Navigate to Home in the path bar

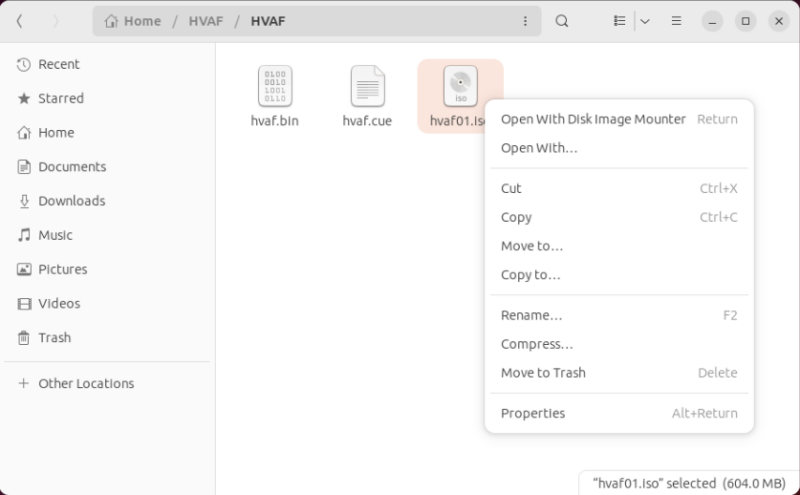[x=133, y=21]
